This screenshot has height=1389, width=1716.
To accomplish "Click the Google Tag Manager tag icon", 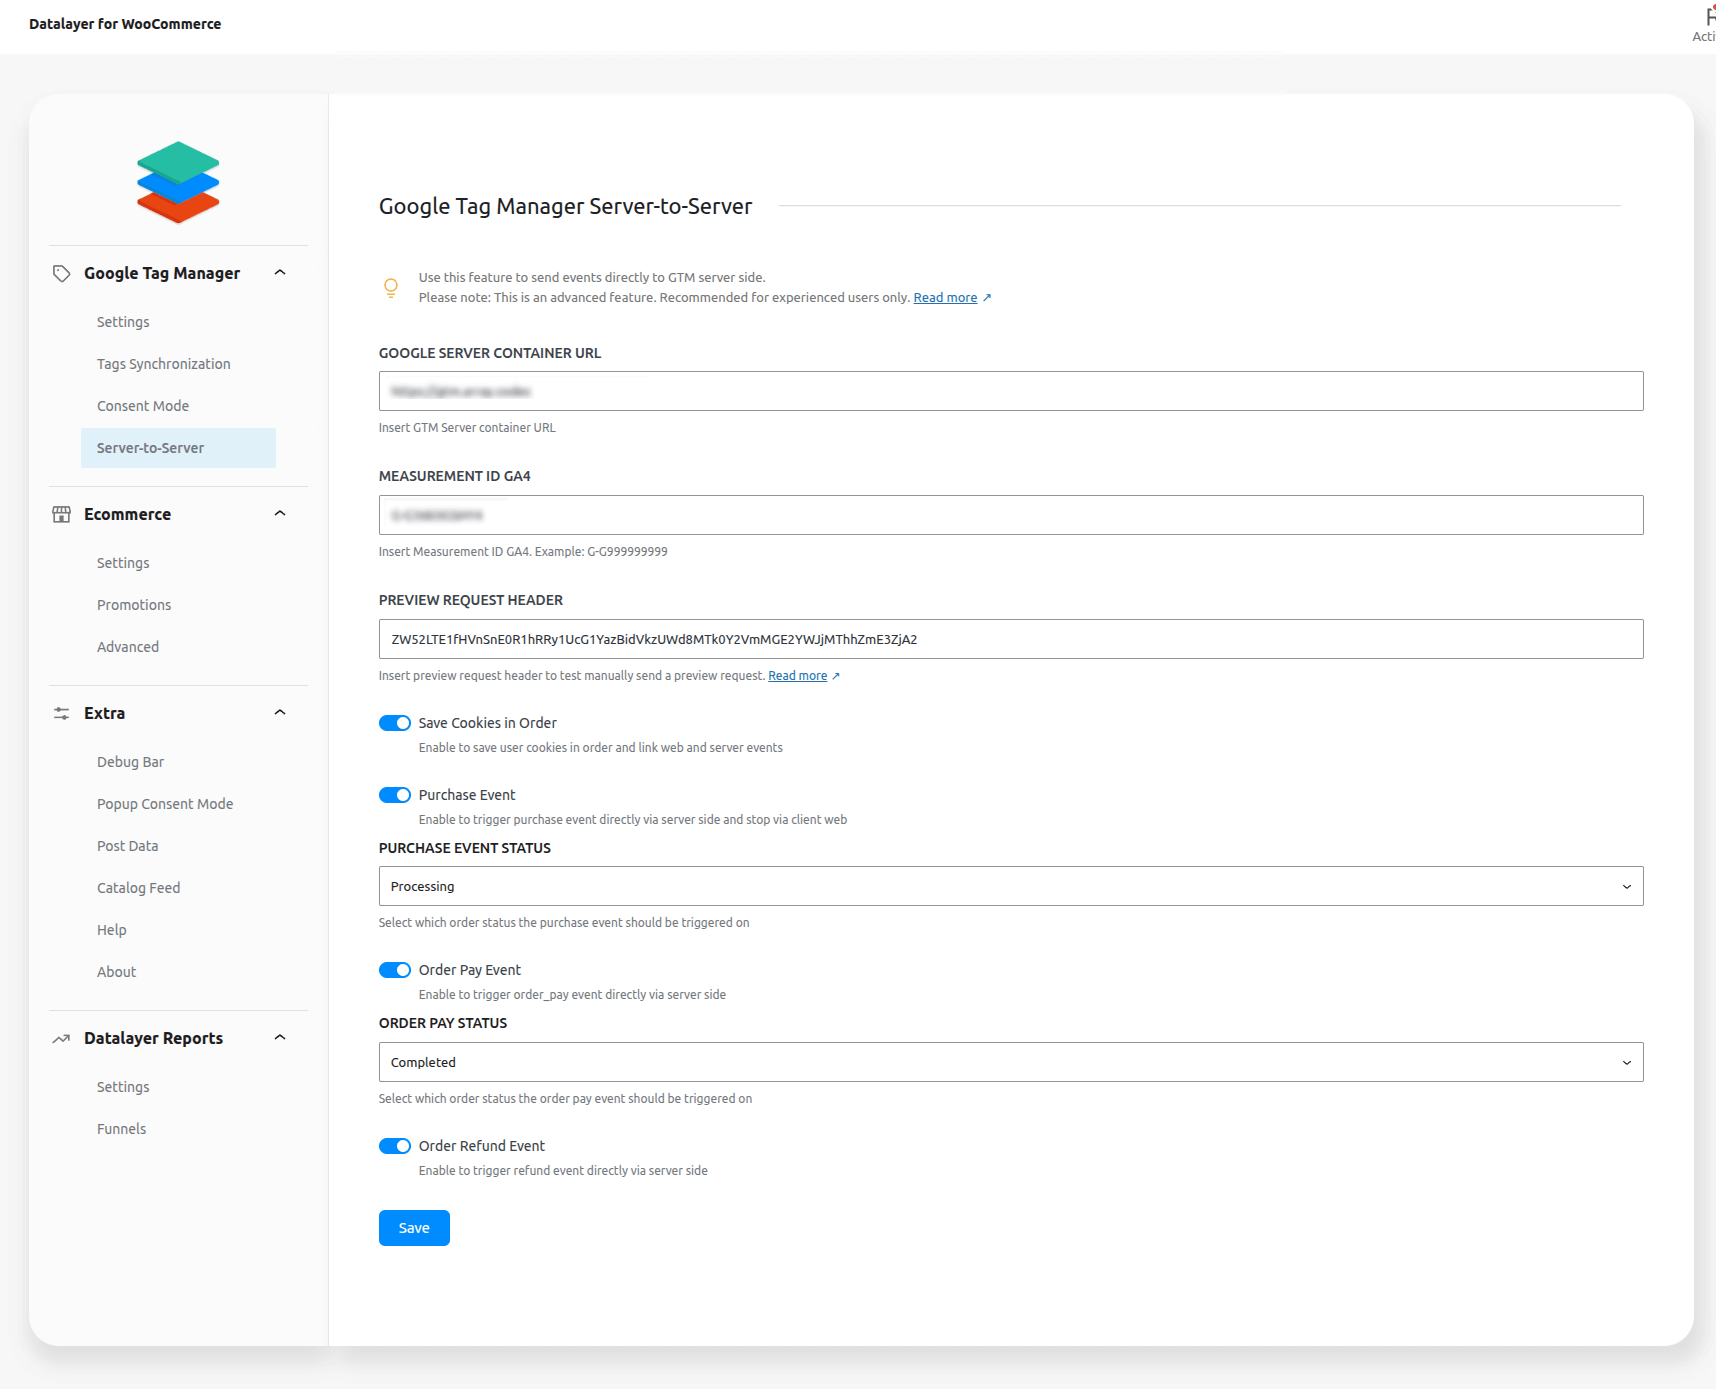I will point(61,273).
